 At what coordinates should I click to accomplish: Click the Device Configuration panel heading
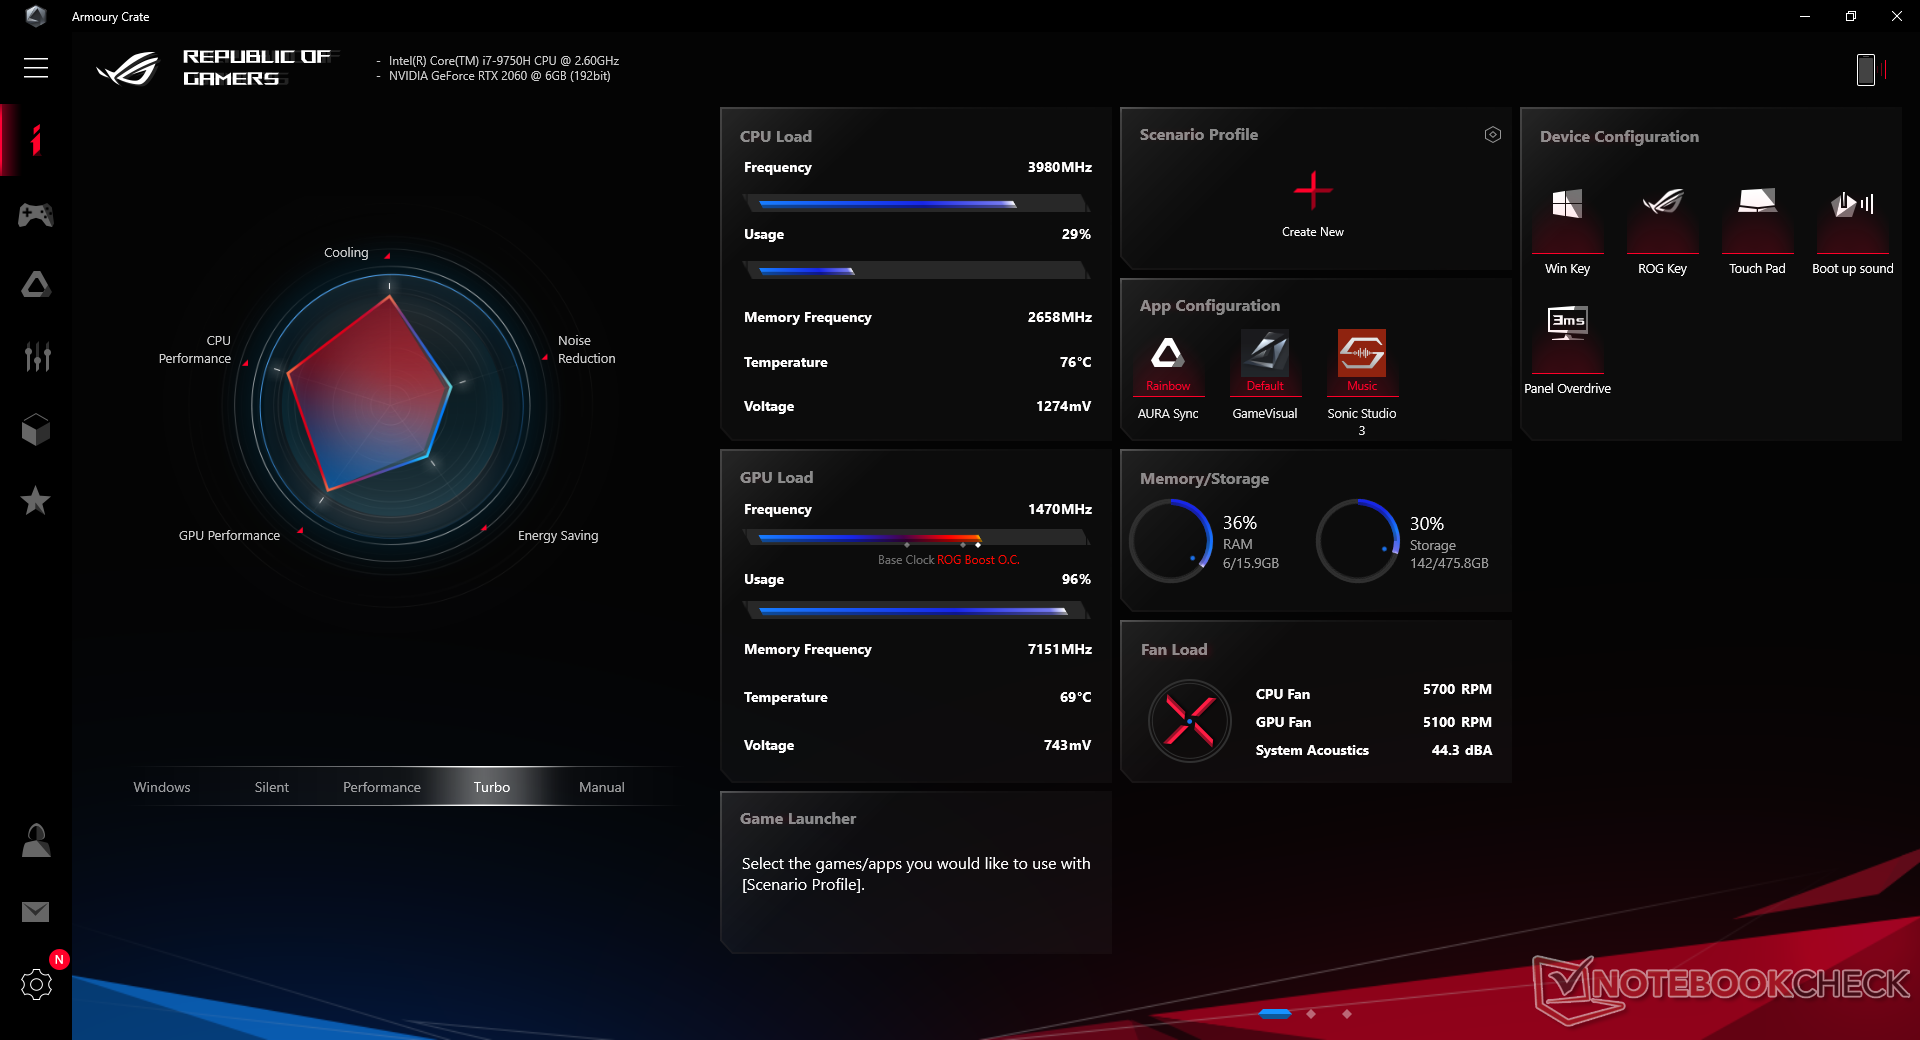click(x=1619, y=136)
